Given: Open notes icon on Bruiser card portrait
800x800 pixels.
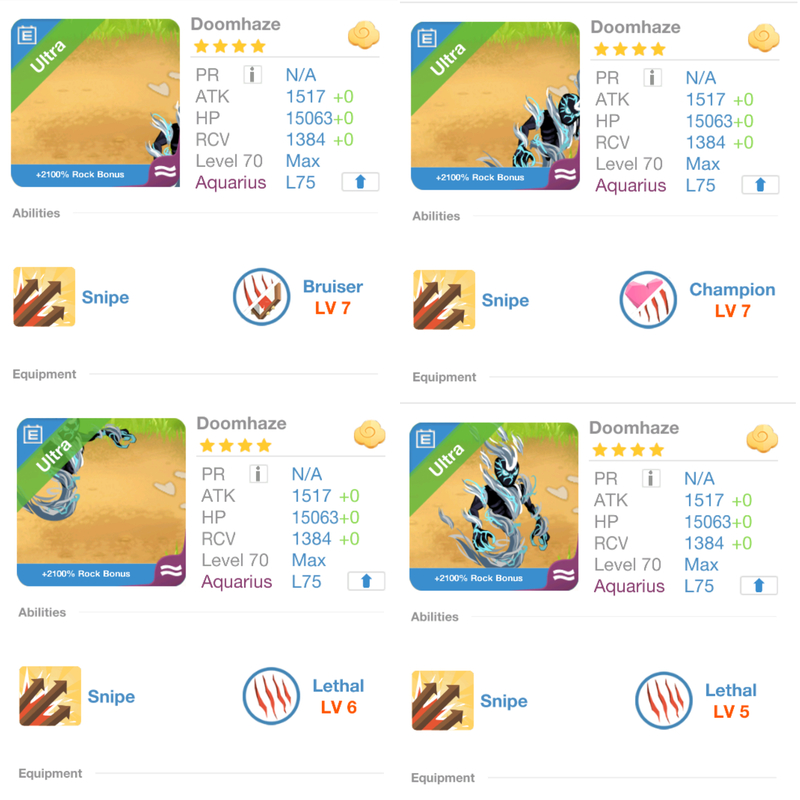Looking at the screenshot, I should (27, 35).
